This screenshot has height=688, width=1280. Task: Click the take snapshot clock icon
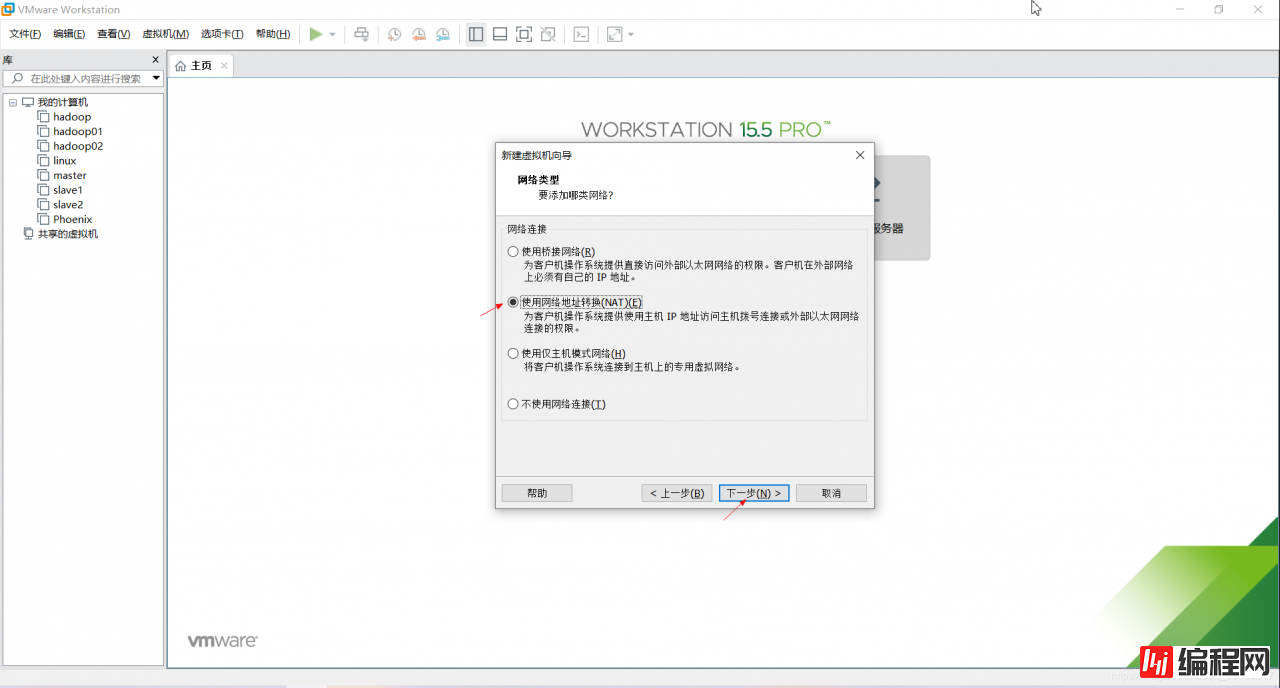click(395, 34)
